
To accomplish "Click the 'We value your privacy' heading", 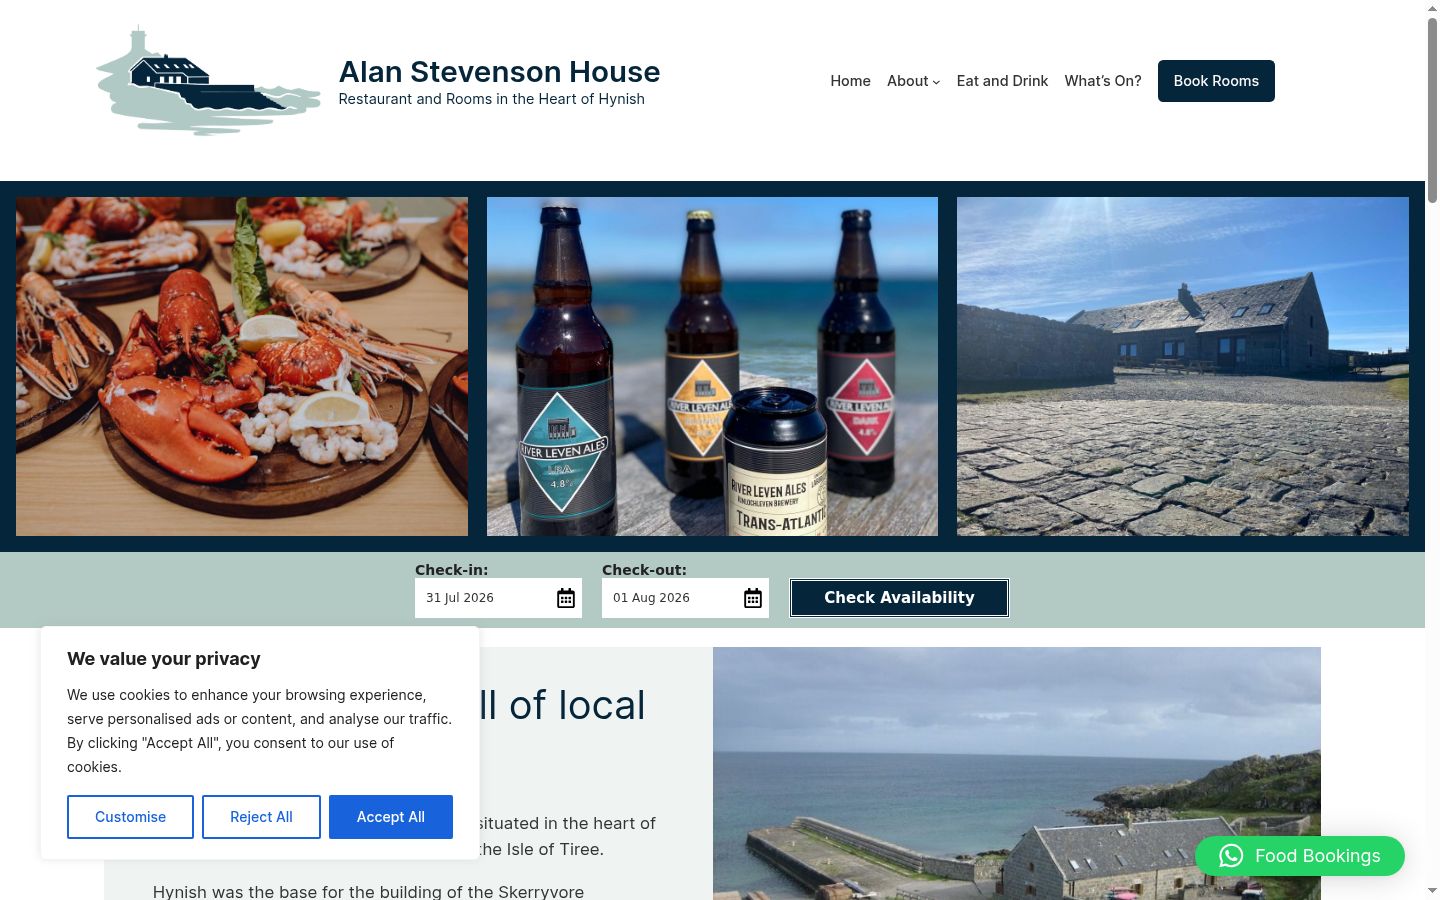I will click(164, 659).
